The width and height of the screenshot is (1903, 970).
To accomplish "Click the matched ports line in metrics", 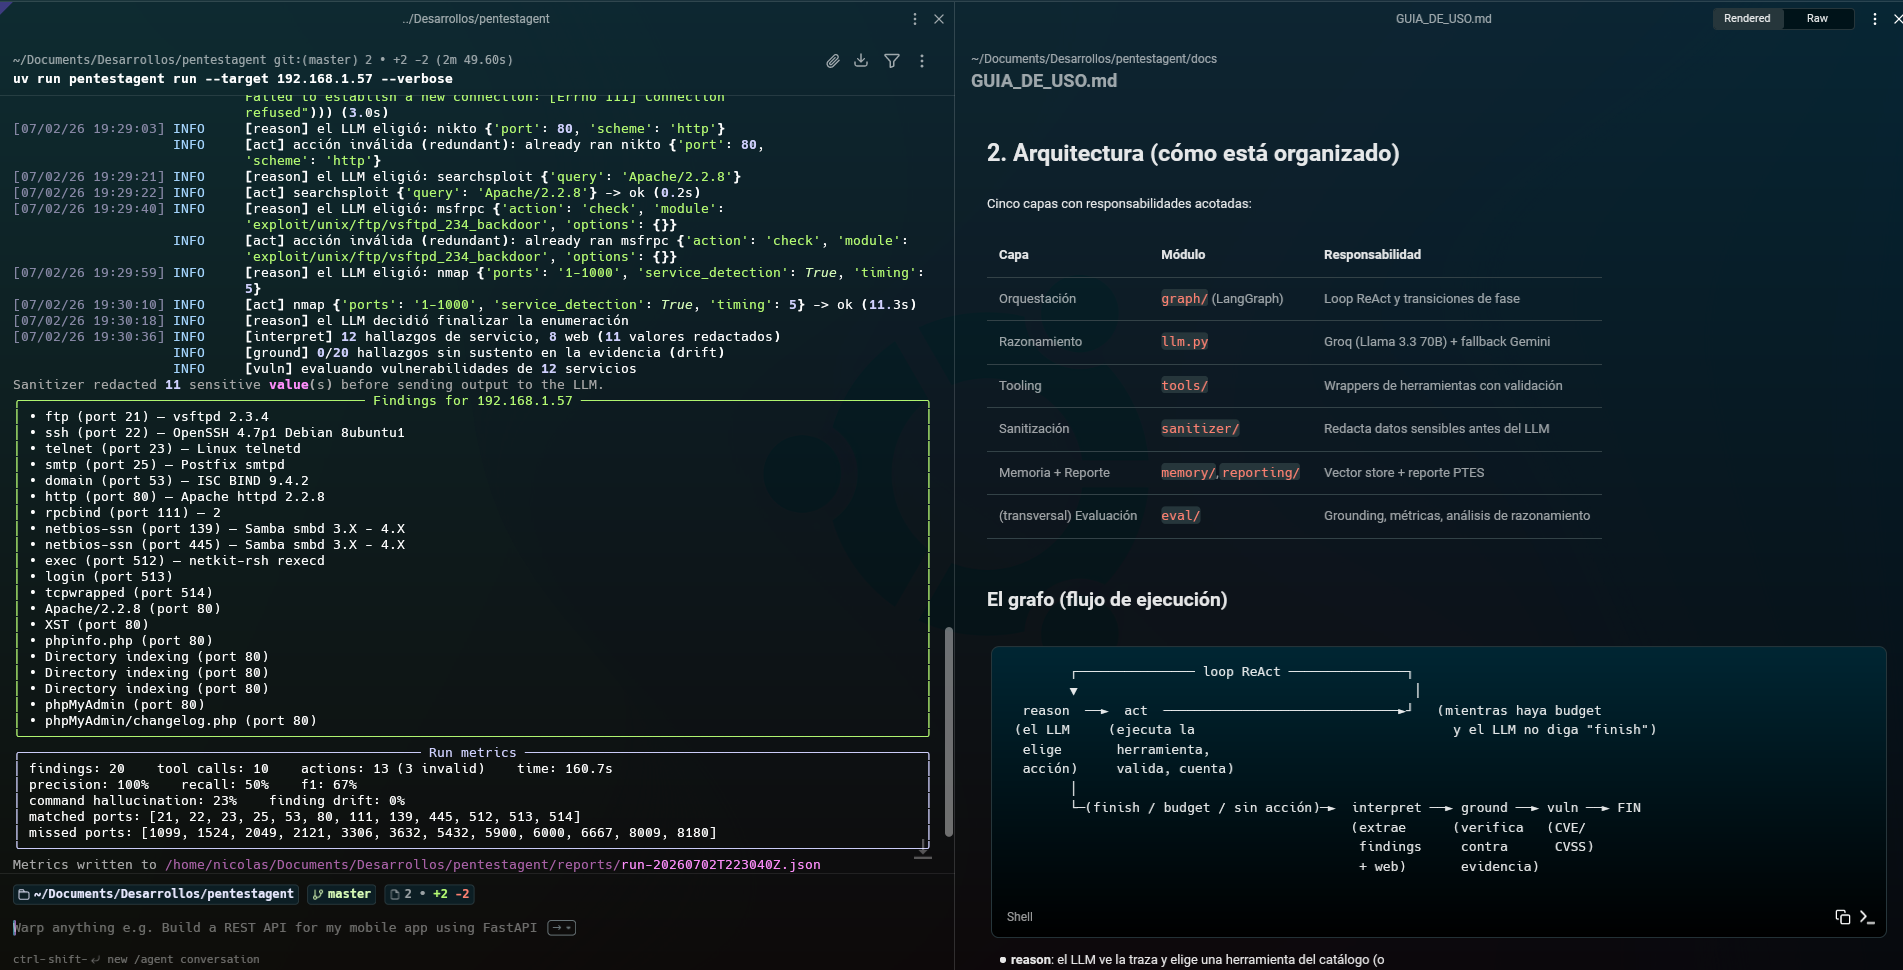I will pyautogui.click(x=305, y=817).
